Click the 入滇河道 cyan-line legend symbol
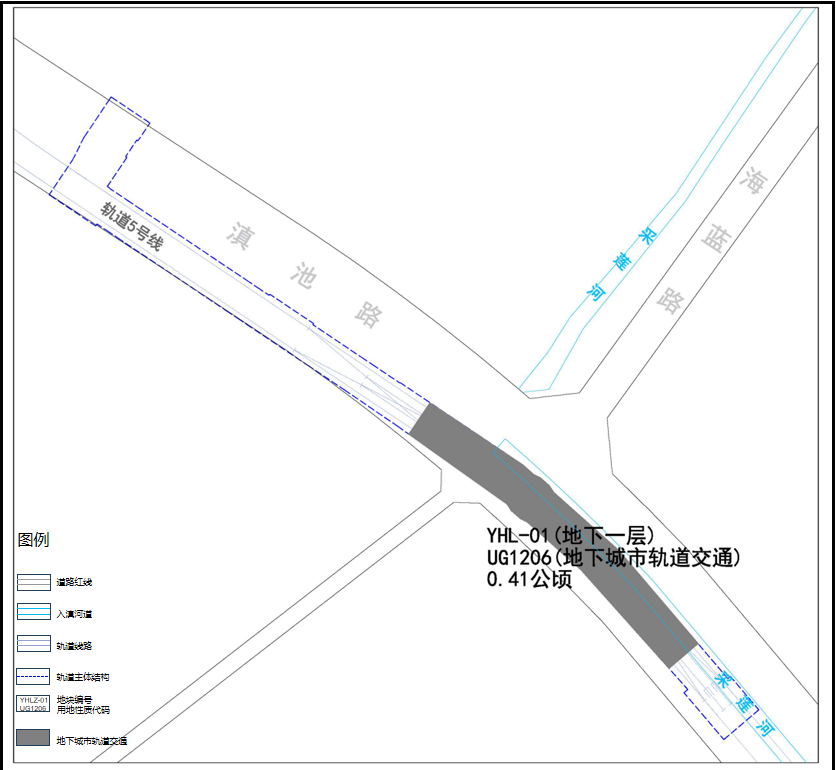 34,612
